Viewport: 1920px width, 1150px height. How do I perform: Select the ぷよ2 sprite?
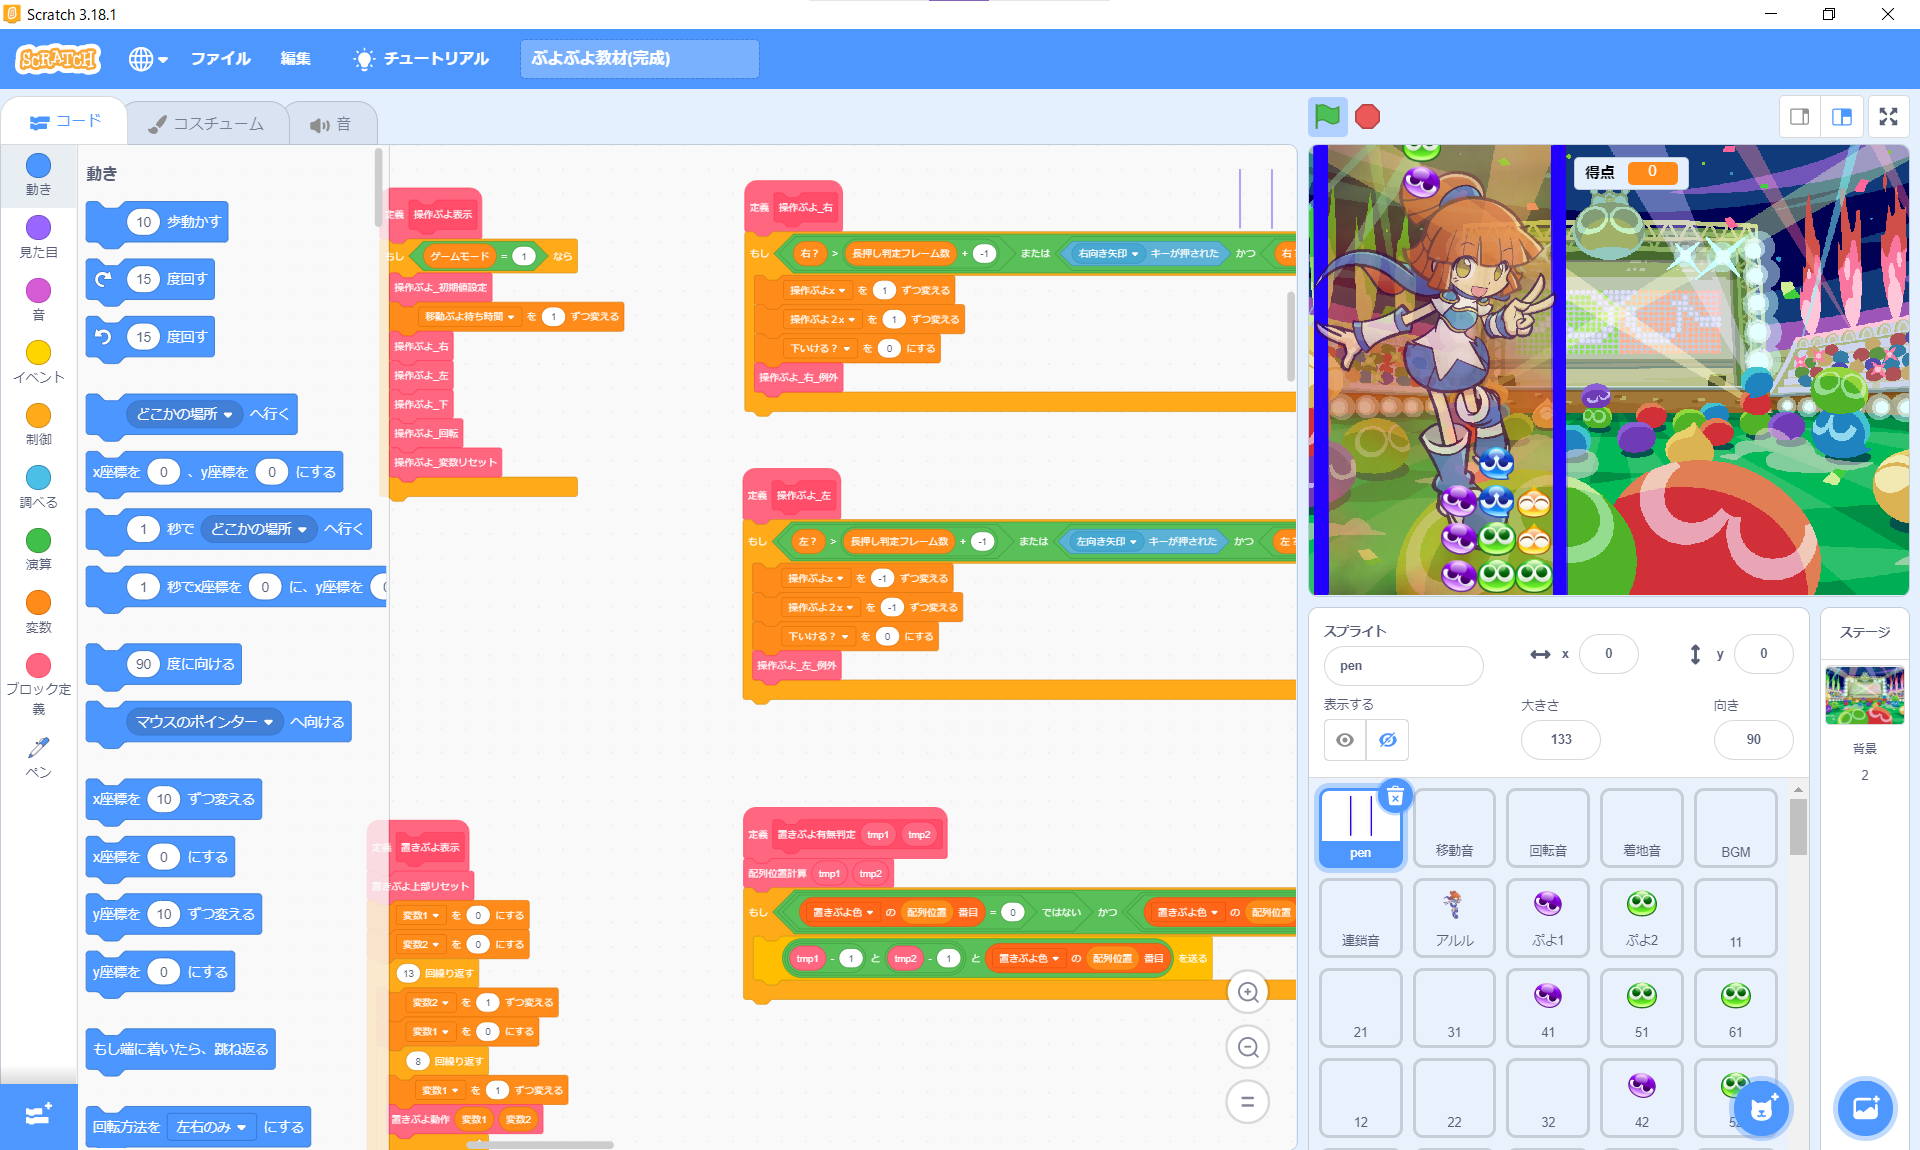(1642, 918)
